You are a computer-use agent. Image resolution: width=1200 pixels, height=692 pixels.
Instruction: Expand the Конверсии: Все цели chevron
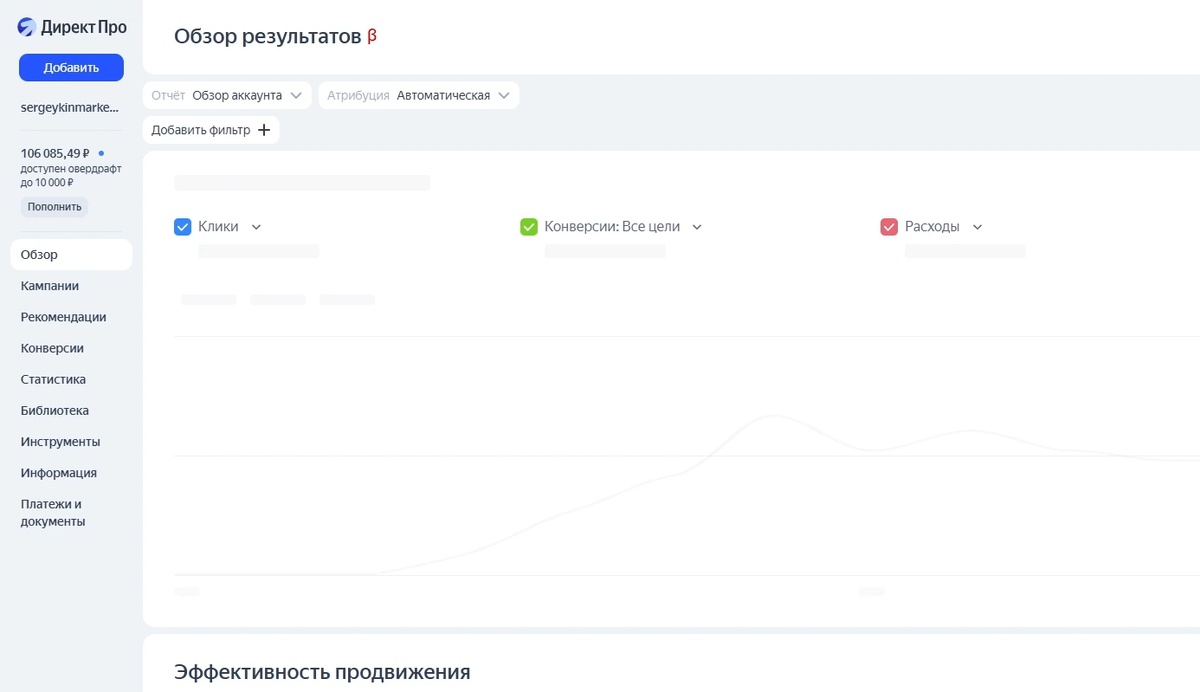697,227
